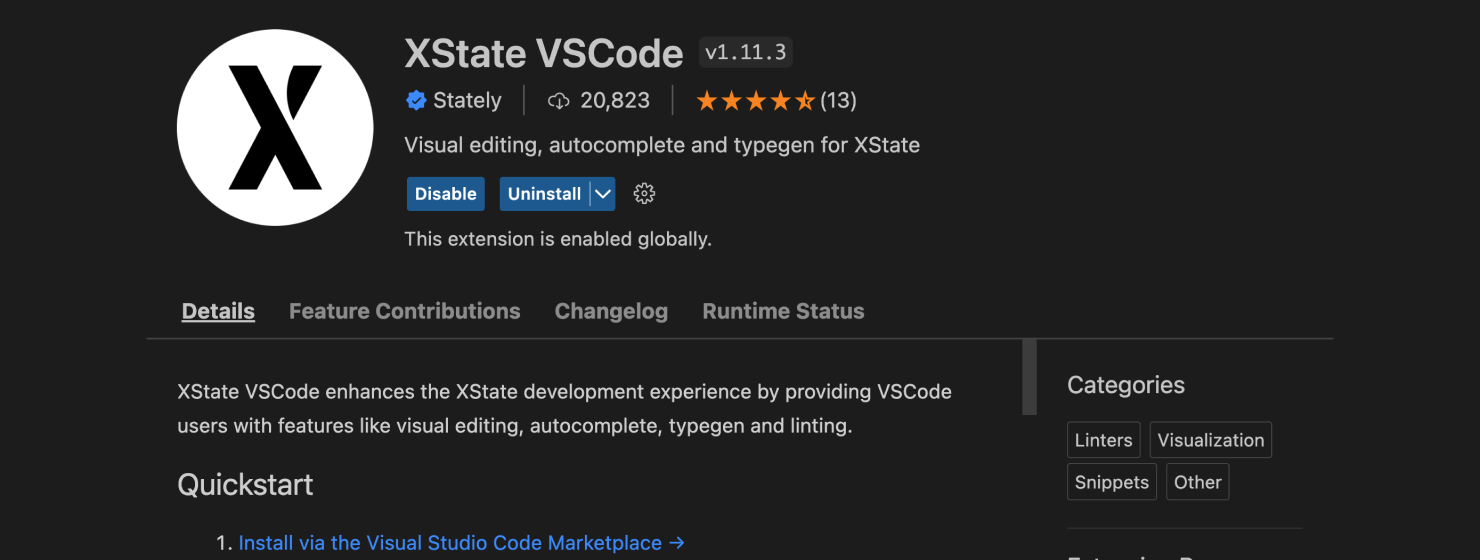Image resolution: width=1480 pixels, height=560 pixels.
Task: Open the Changelog tab
Action: (x=611, y=311)
